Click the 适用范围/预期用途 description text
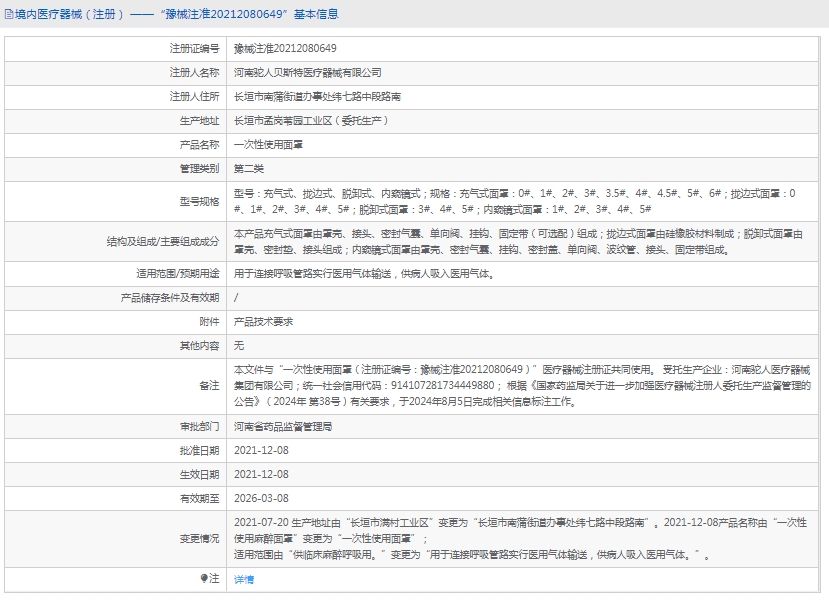Screen dimensions: 829x601 (x=362, y=273)
